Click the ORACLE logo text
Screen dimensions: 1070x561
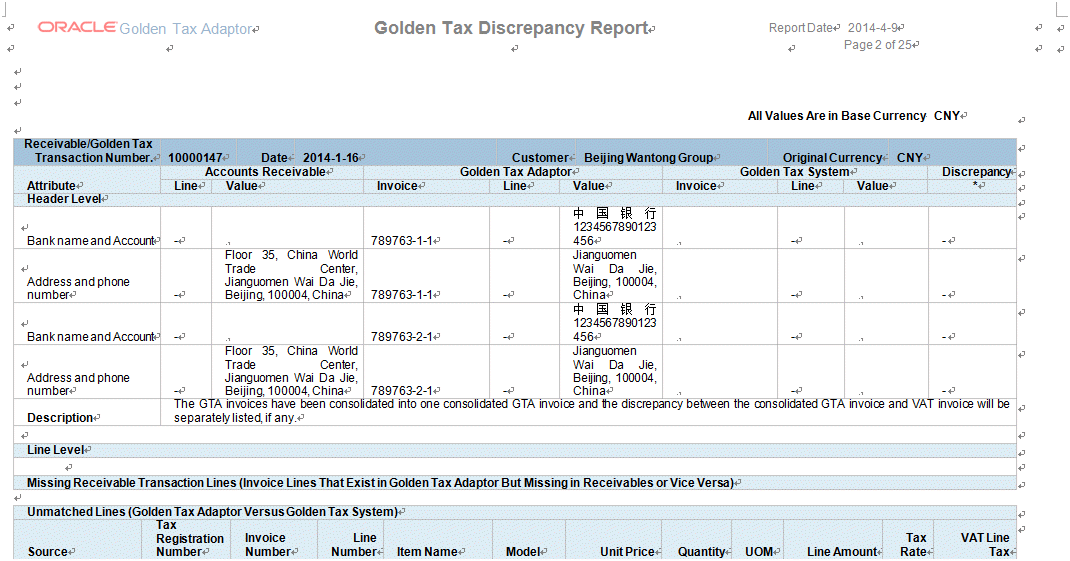(77, 27)
